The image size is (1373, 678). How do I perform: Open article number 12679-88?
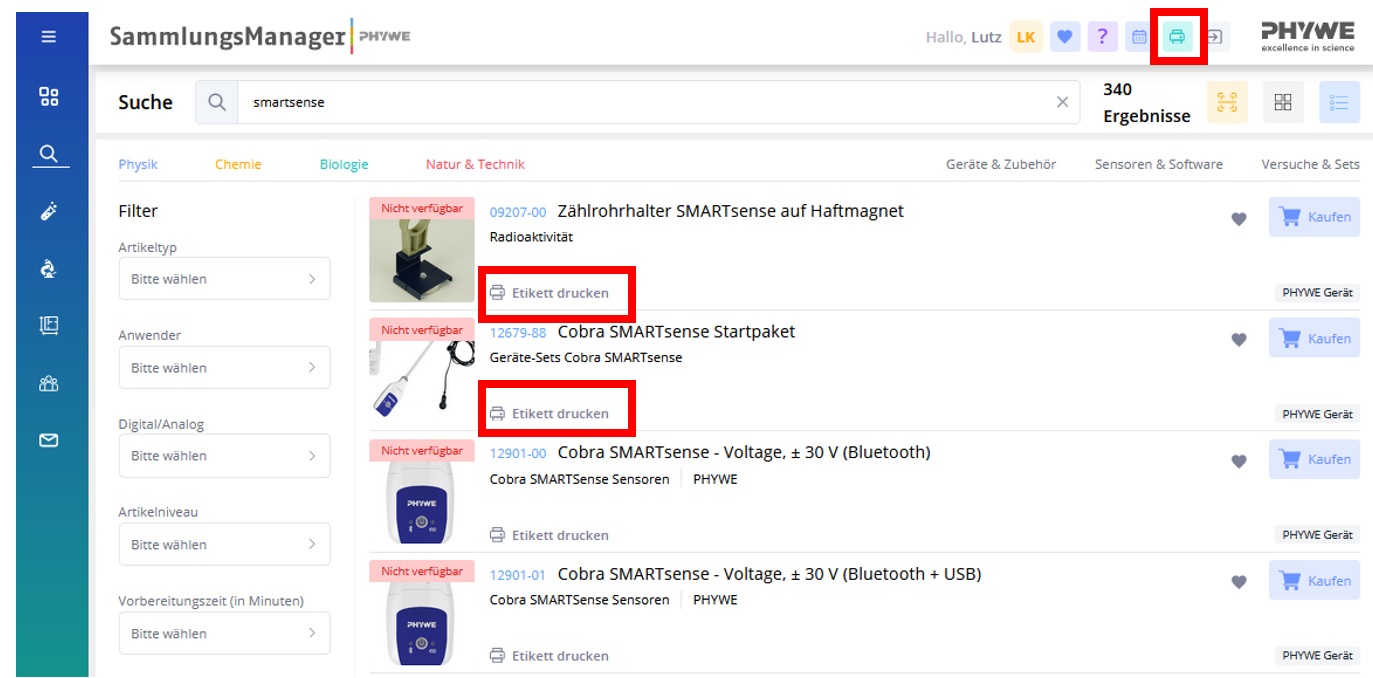coord(518,333)
